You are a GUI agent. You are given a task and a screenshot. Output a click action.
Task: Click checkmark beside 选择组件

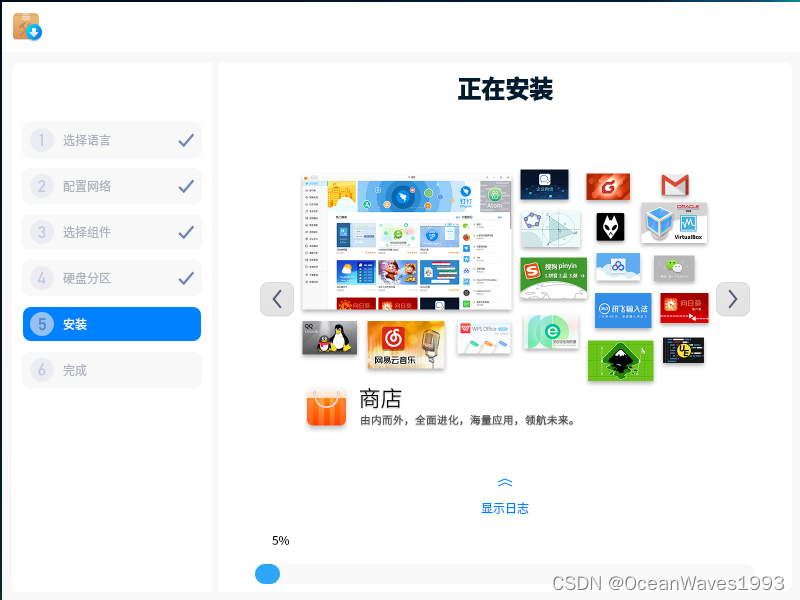pos(186,232)
